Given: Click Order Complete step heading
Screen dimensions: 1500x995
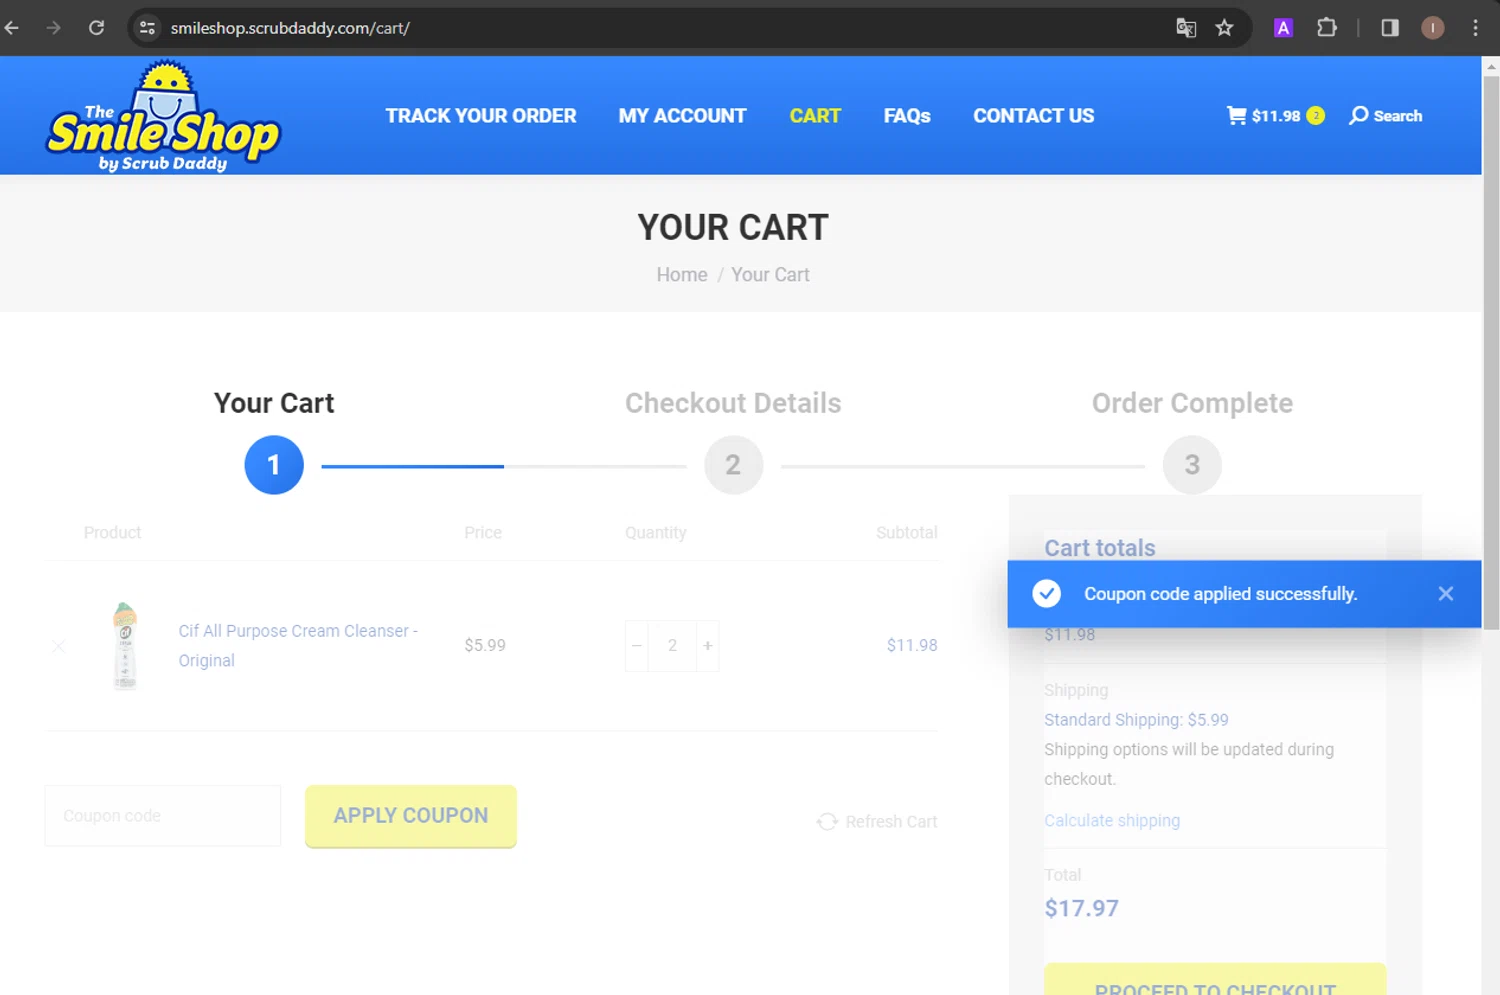Looking at the screenshot, I should 1192,403.
